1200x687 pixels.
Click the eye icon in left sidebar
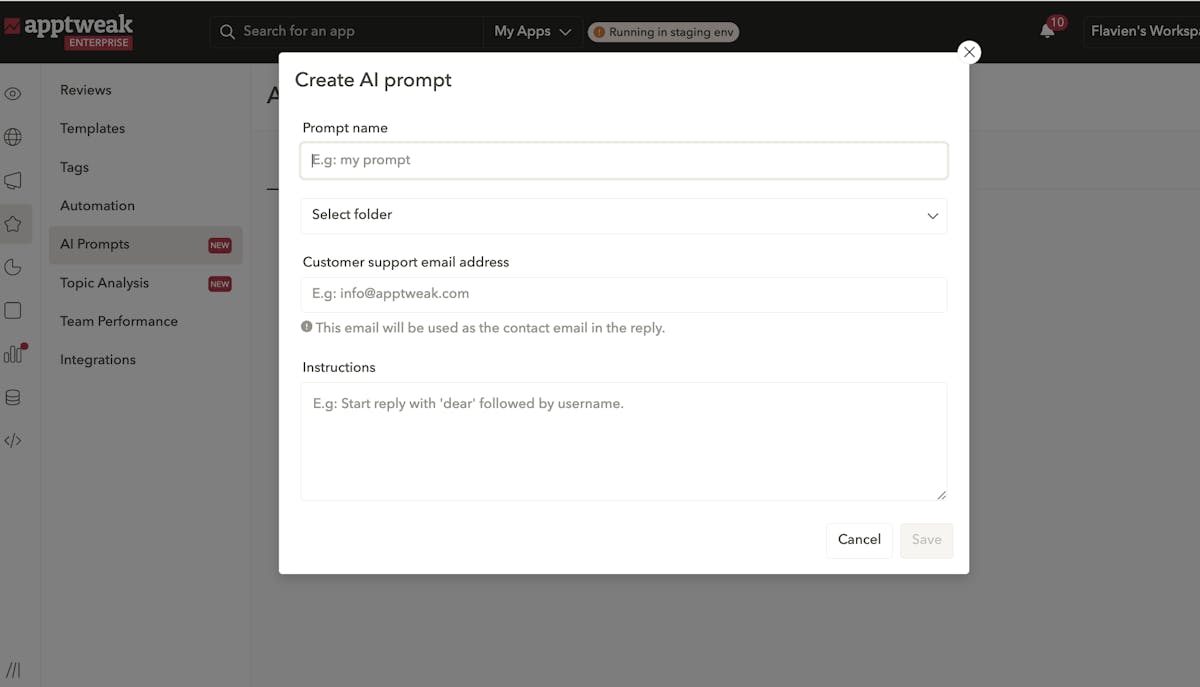(13, 94)
